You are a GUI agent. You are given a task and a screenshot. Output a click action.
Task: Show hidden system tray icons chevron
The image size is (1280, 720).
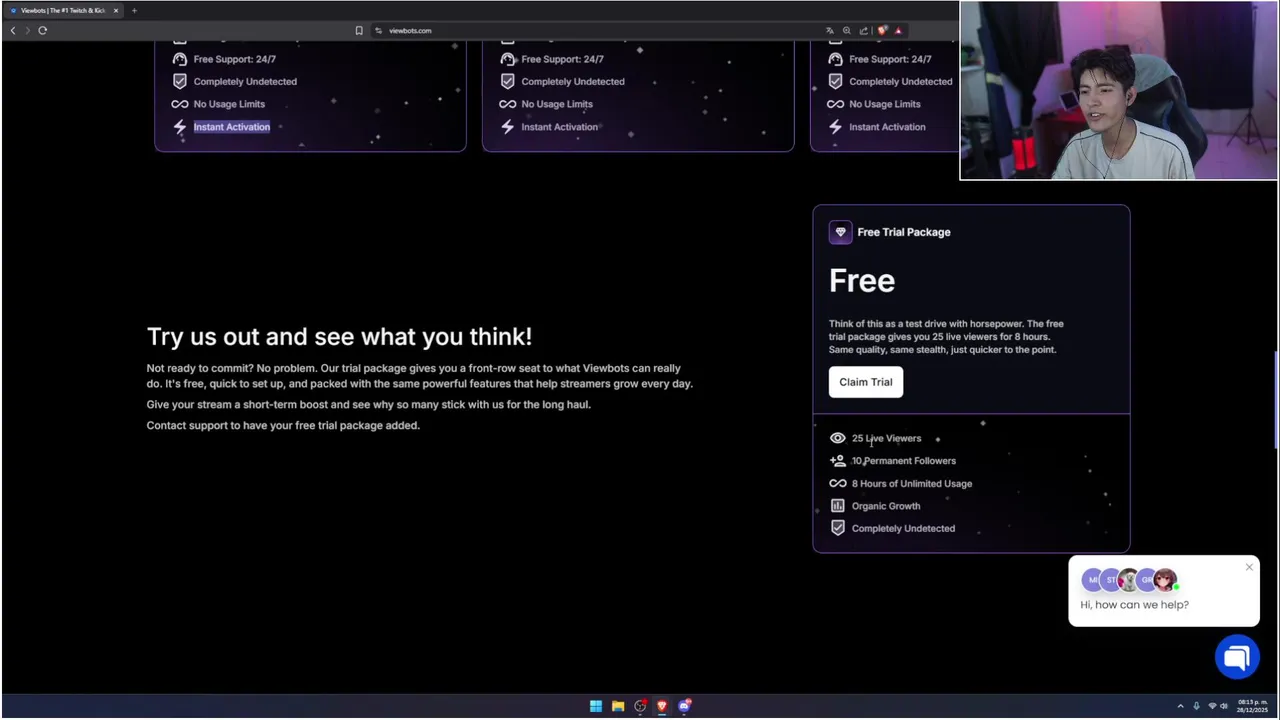tap(1180, 706)
